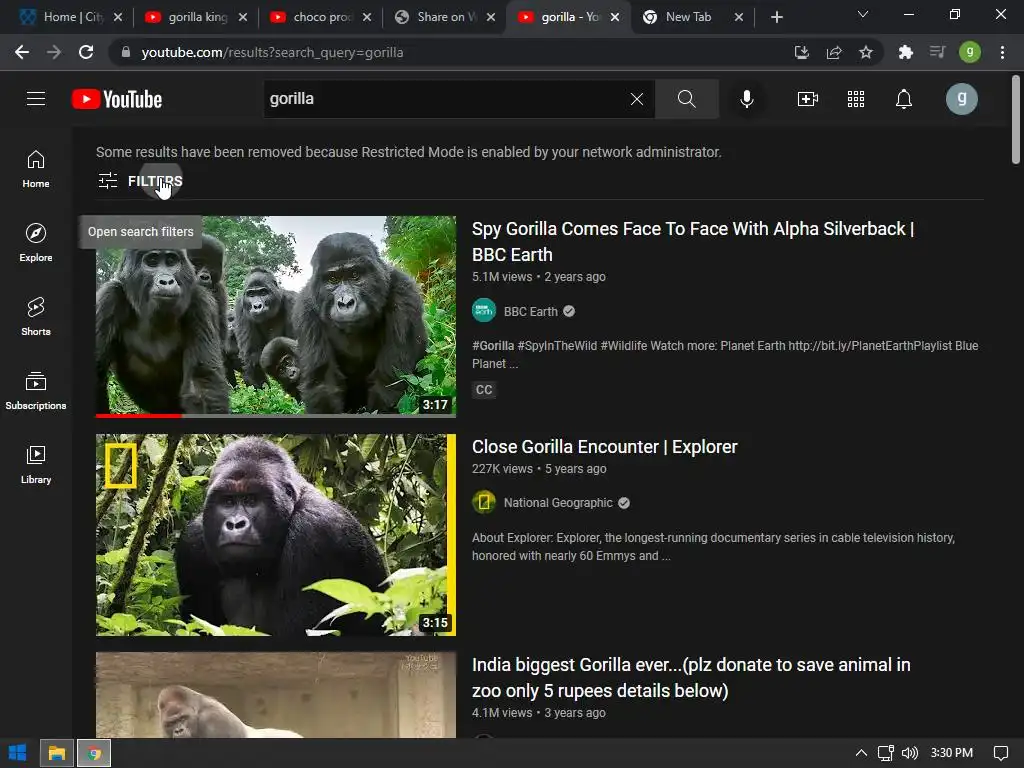This screenshot has height=768, width=1024.
Task: Visit BBC Earth channel name
Action: click(530, 312)
